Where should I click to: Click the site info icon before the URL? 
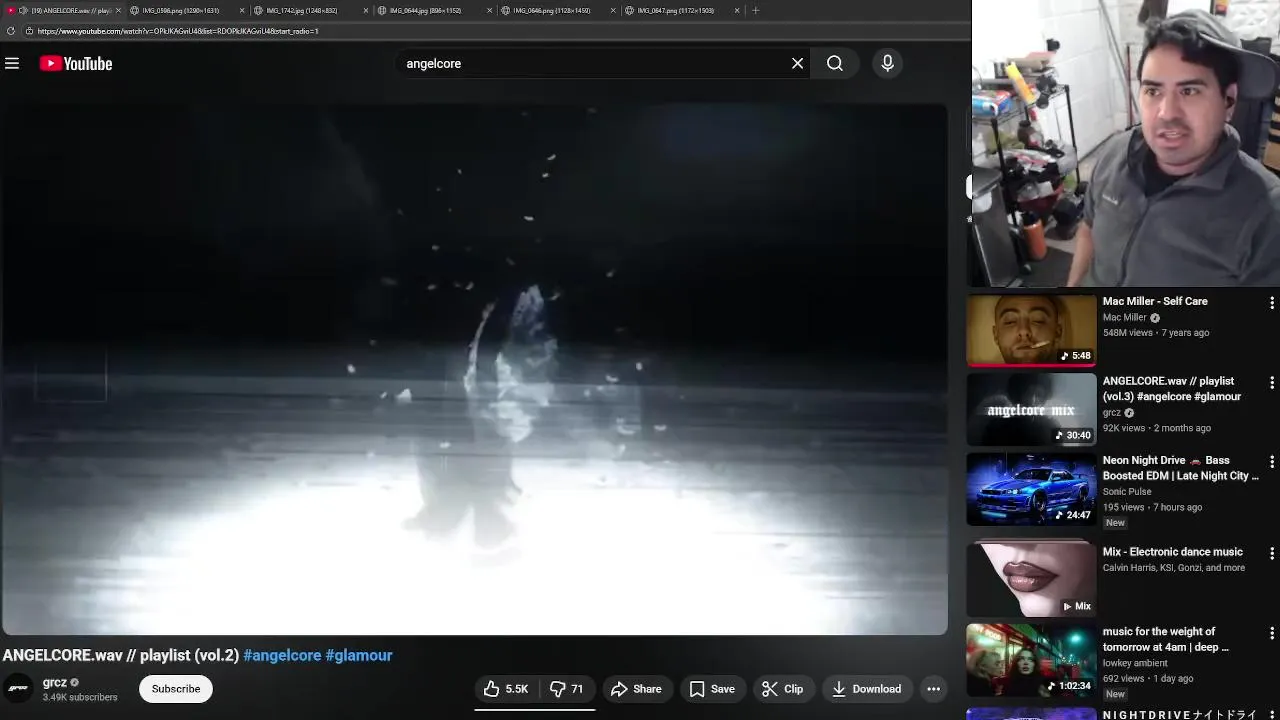[29, 31]
